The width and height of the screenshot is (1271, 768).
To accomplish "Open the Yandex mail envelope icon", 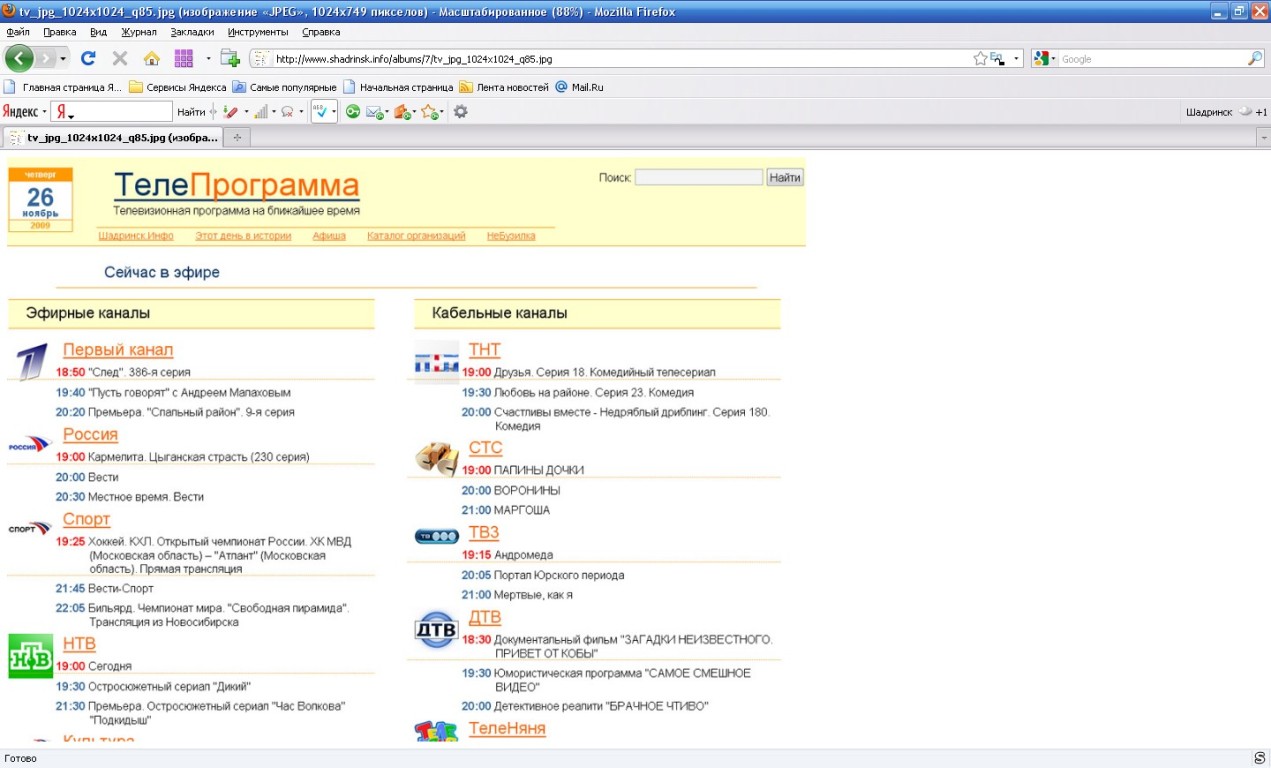I will click(x=375, y=112).
